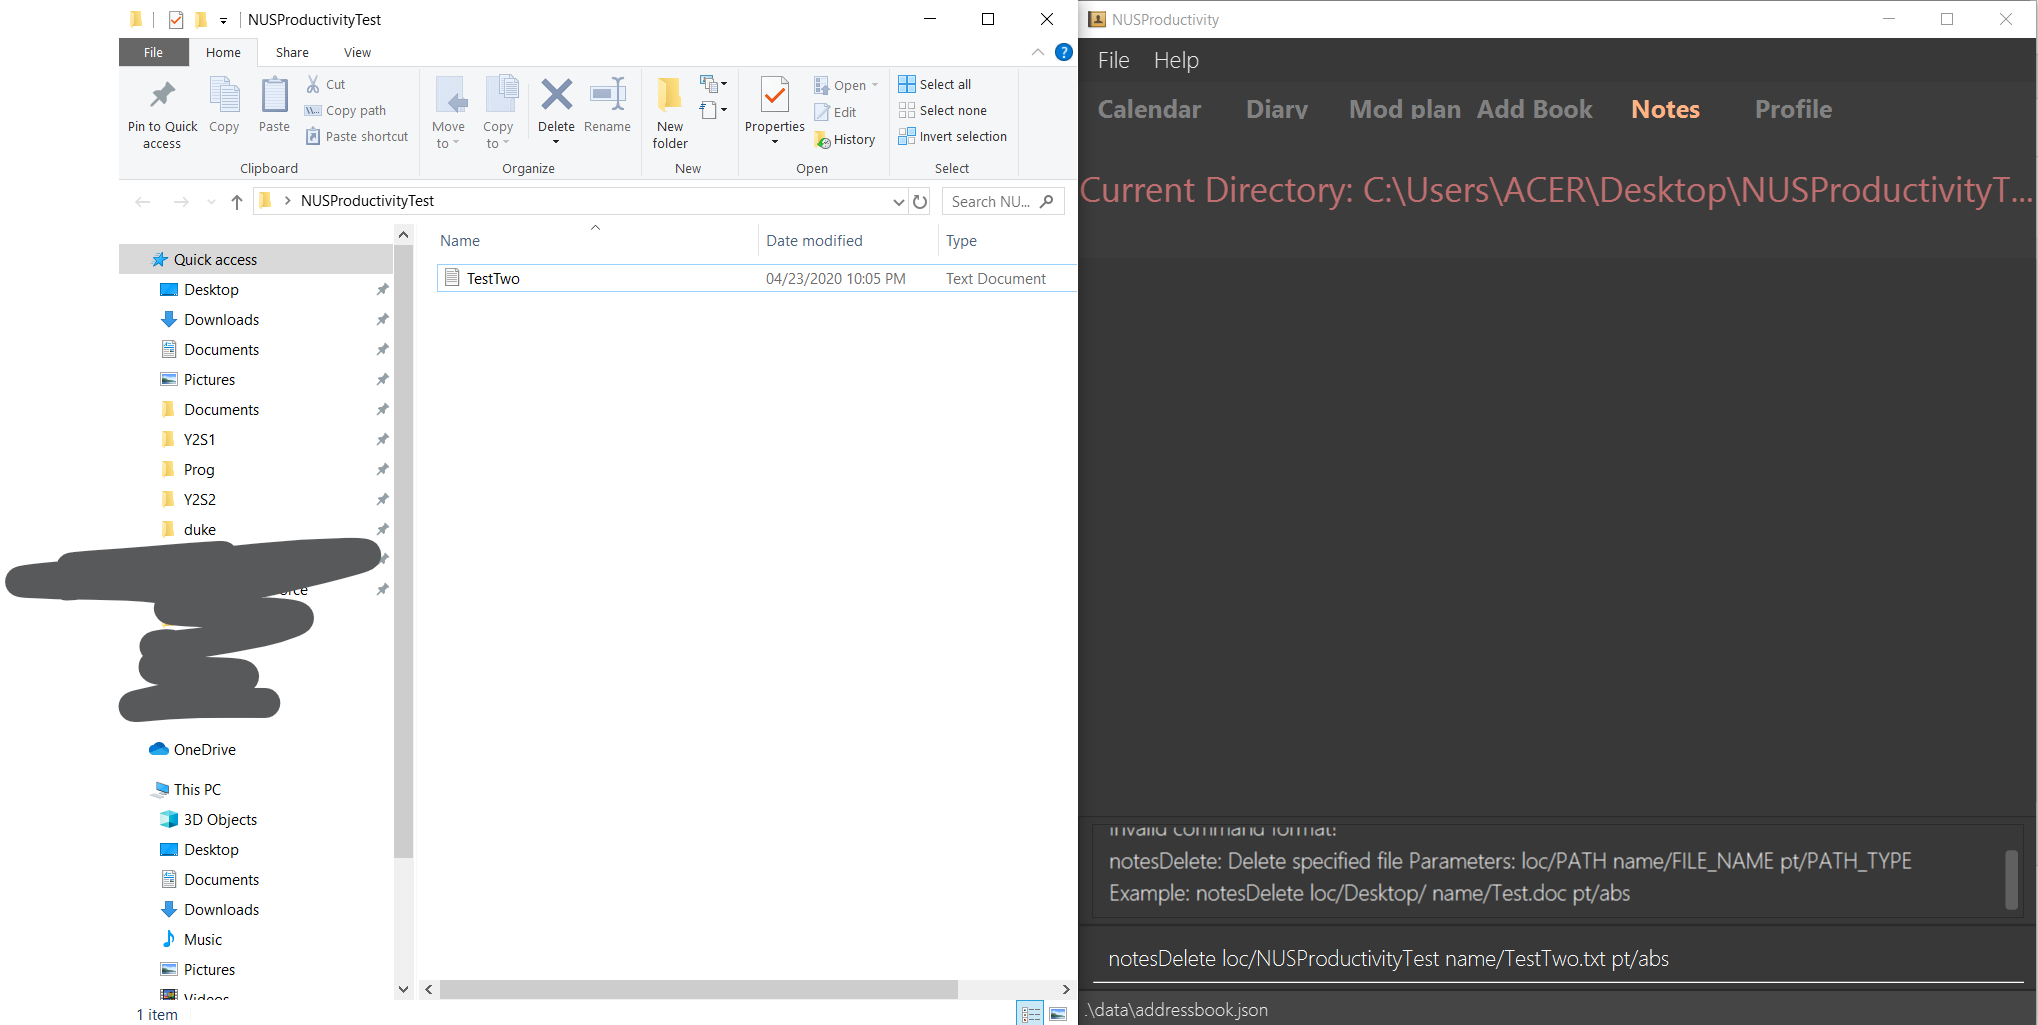Image resolution: width=2038 pixels, height=1025 pixels.
Task: Click the Explorer help question mark icon
Action: pyautogui.click(x=1064, y=52)
